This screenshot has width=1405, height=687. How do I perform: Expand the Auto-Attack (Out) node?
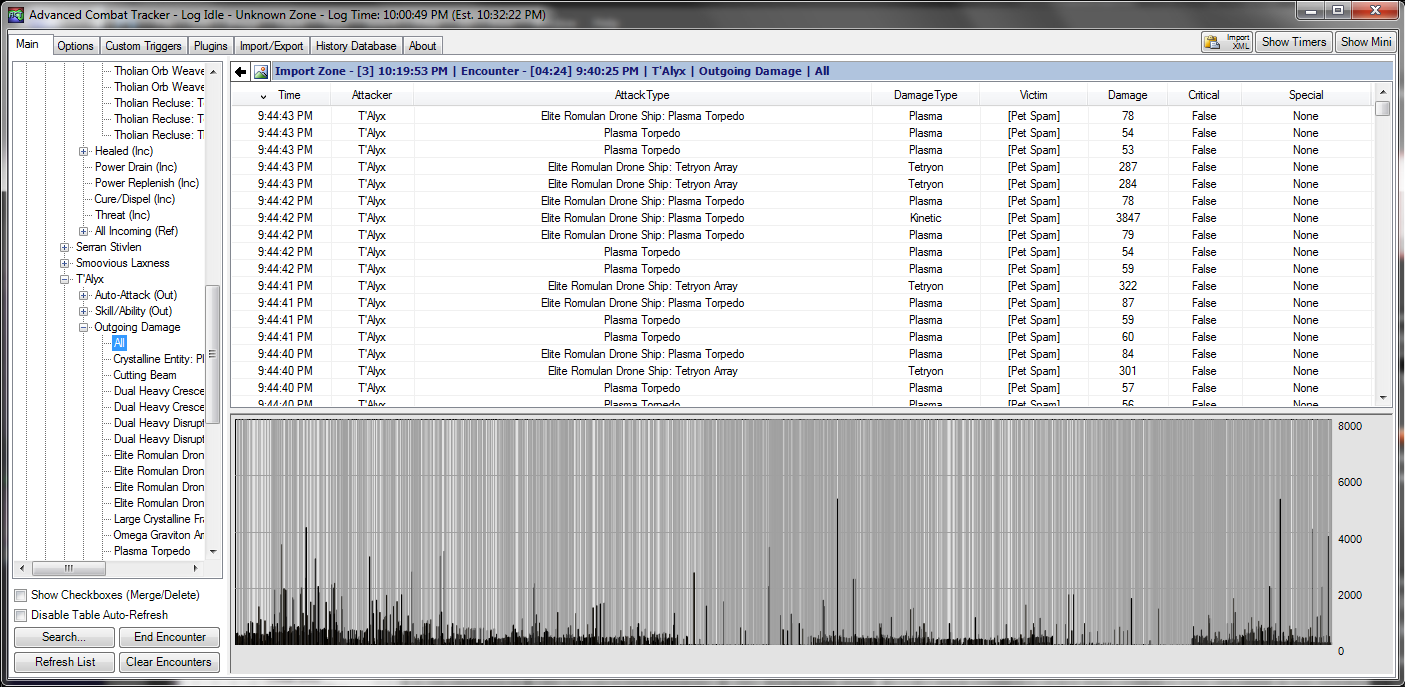(84, 295)
